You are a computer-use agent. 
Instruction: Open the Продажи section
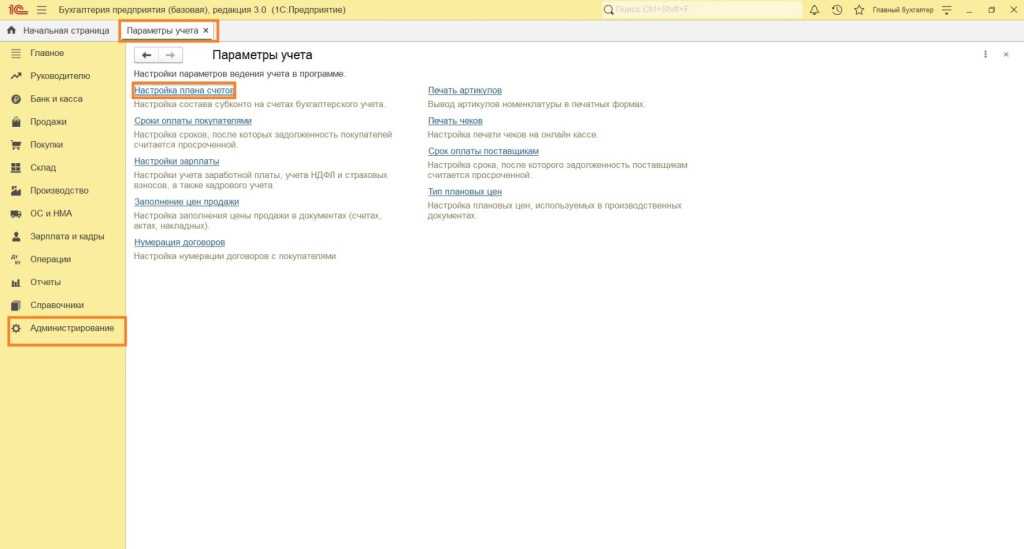coord(48,121)
